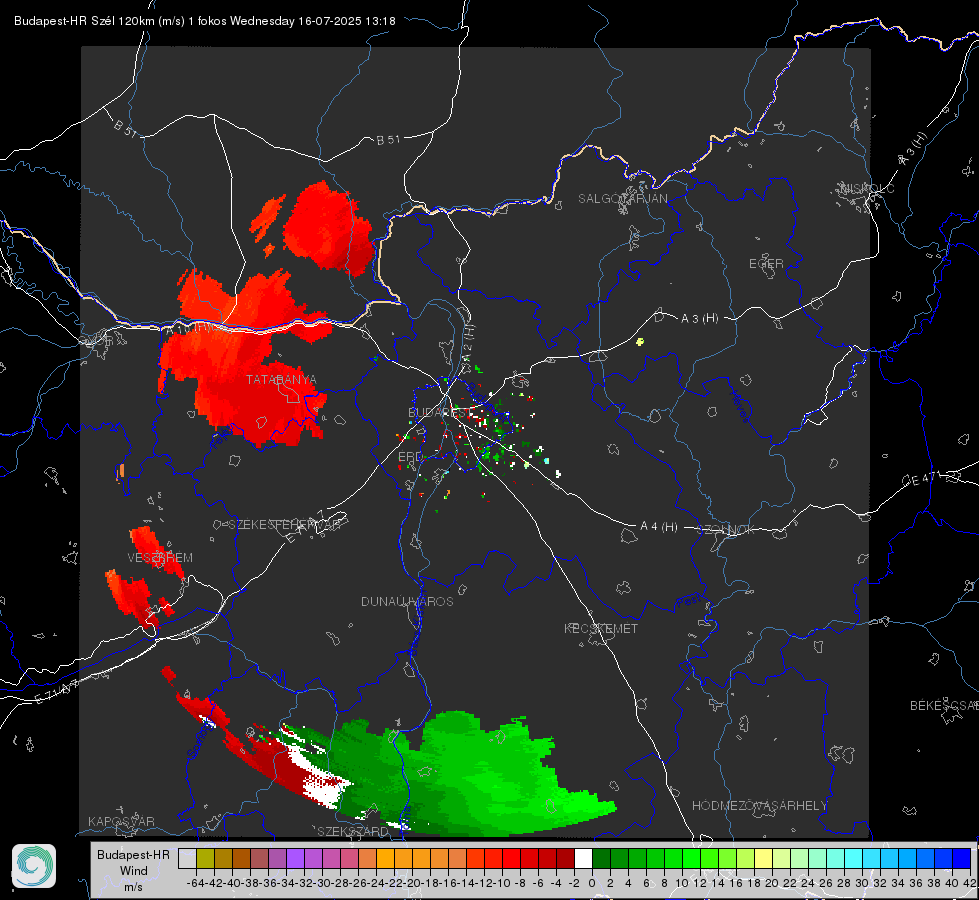Click the SZEKESFEHERVAR city label
The image size is (979, 900).
(x=284, y=525)
